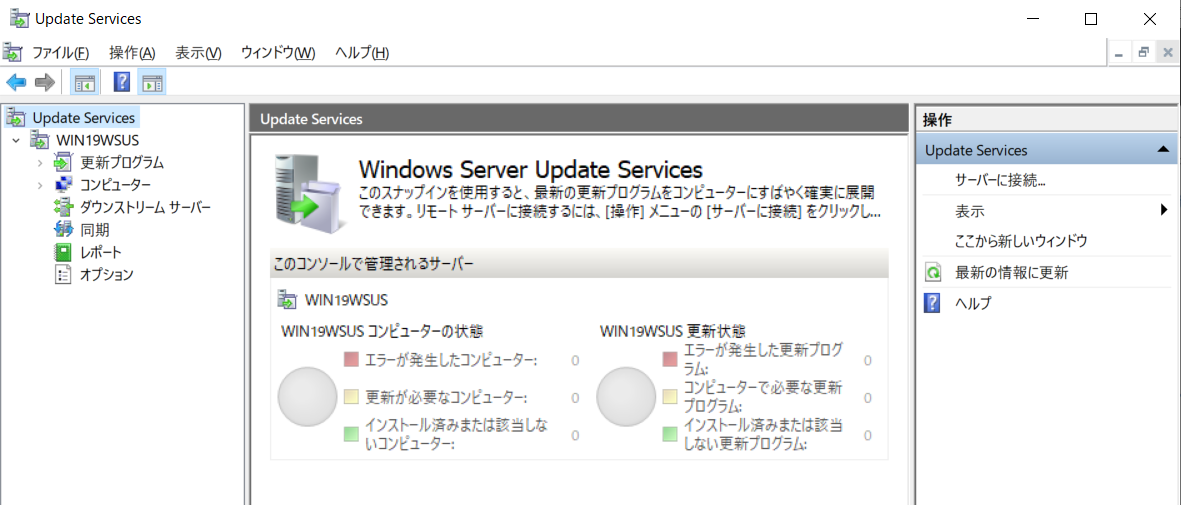Click 更新が必要なコンピューター: label
Viewport: 1181px width, 505px height.
[x=445, y=397]
